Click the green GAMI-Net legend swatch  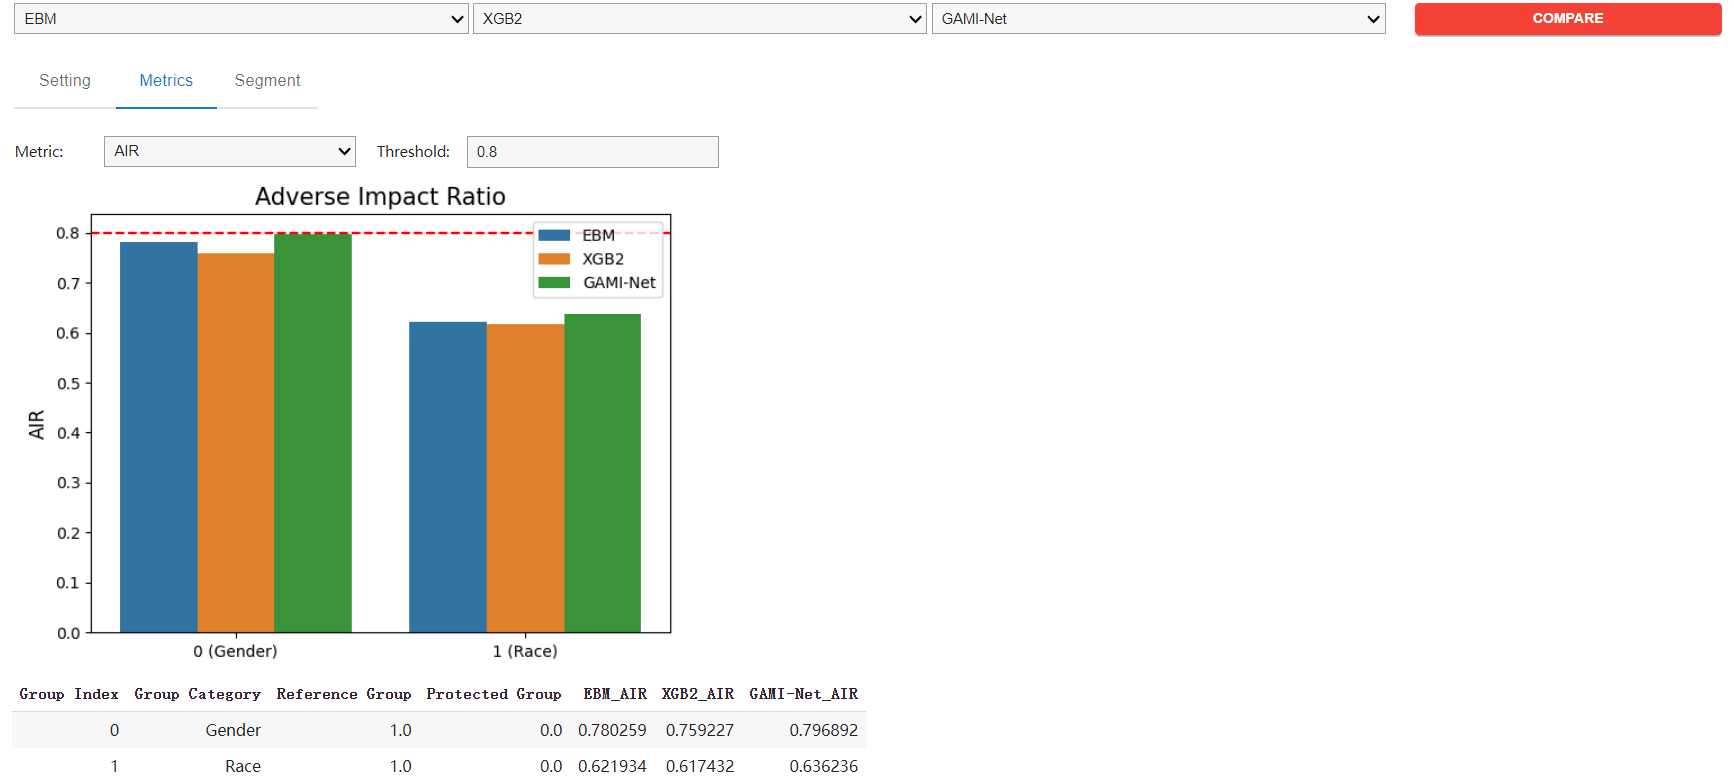coord(554,283)
